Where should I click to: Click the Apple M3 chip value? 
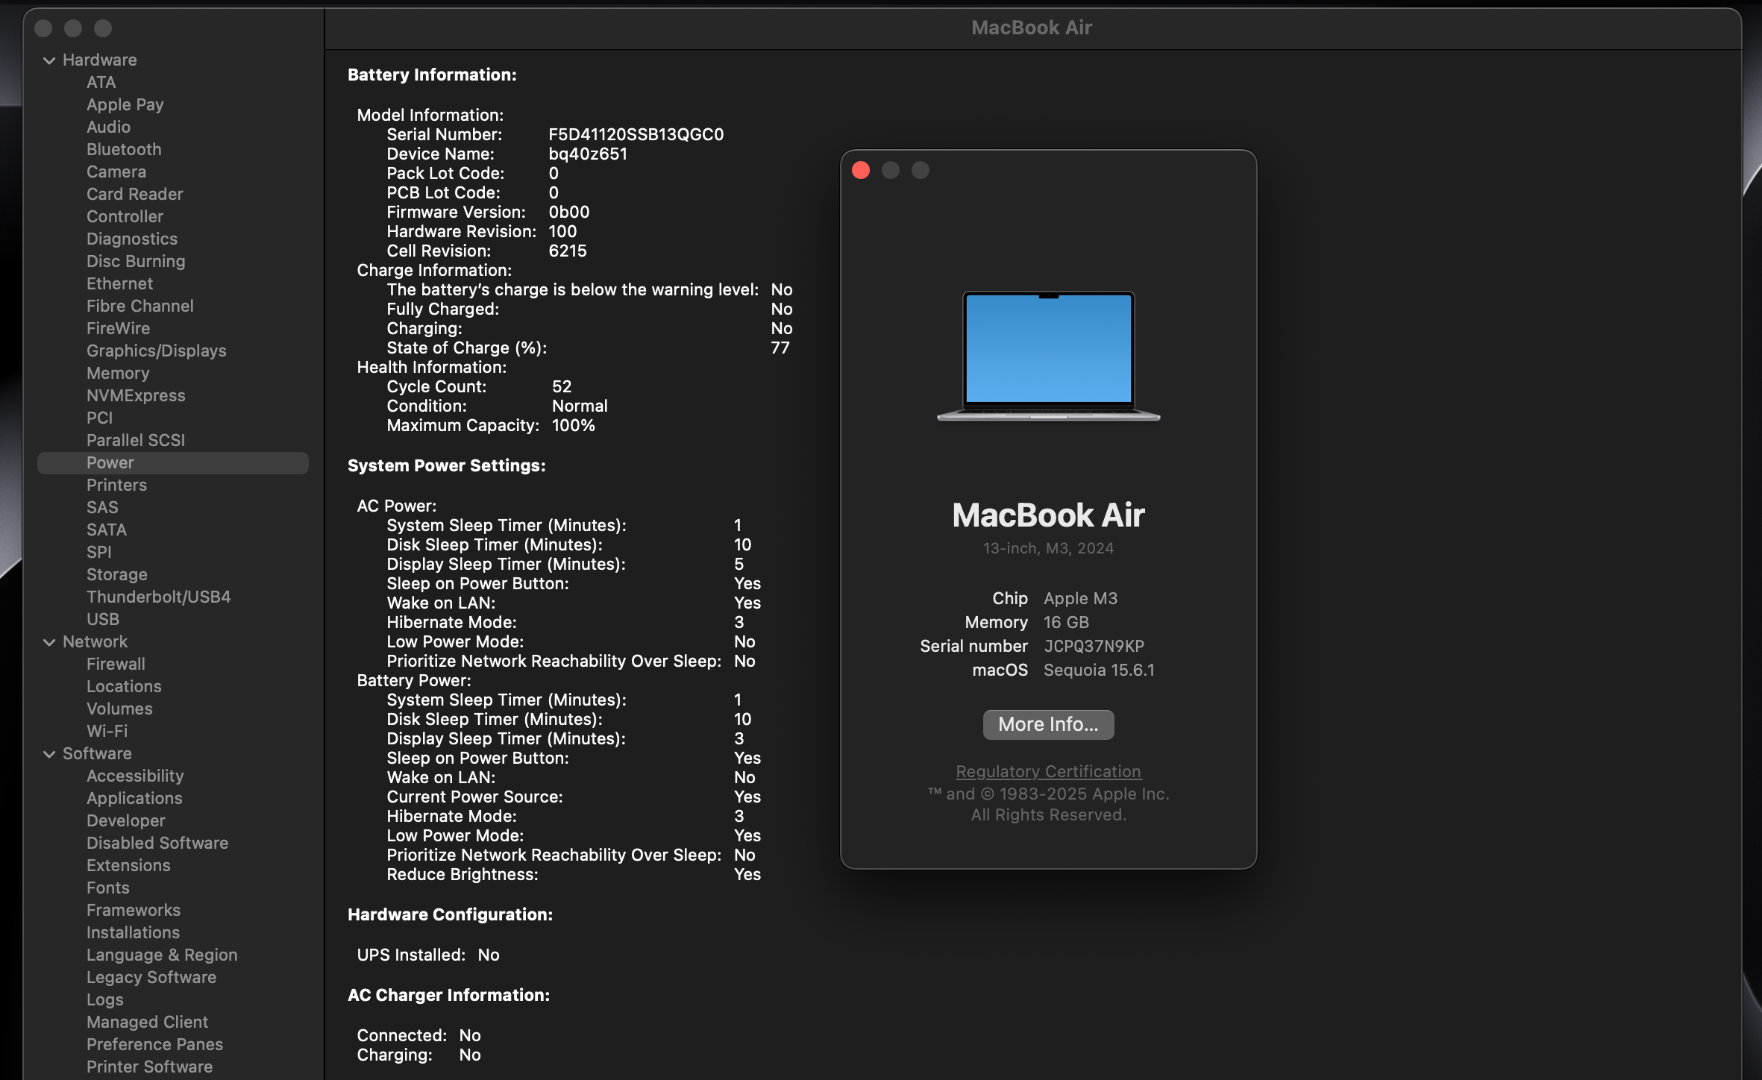(x=1081, y=598)
